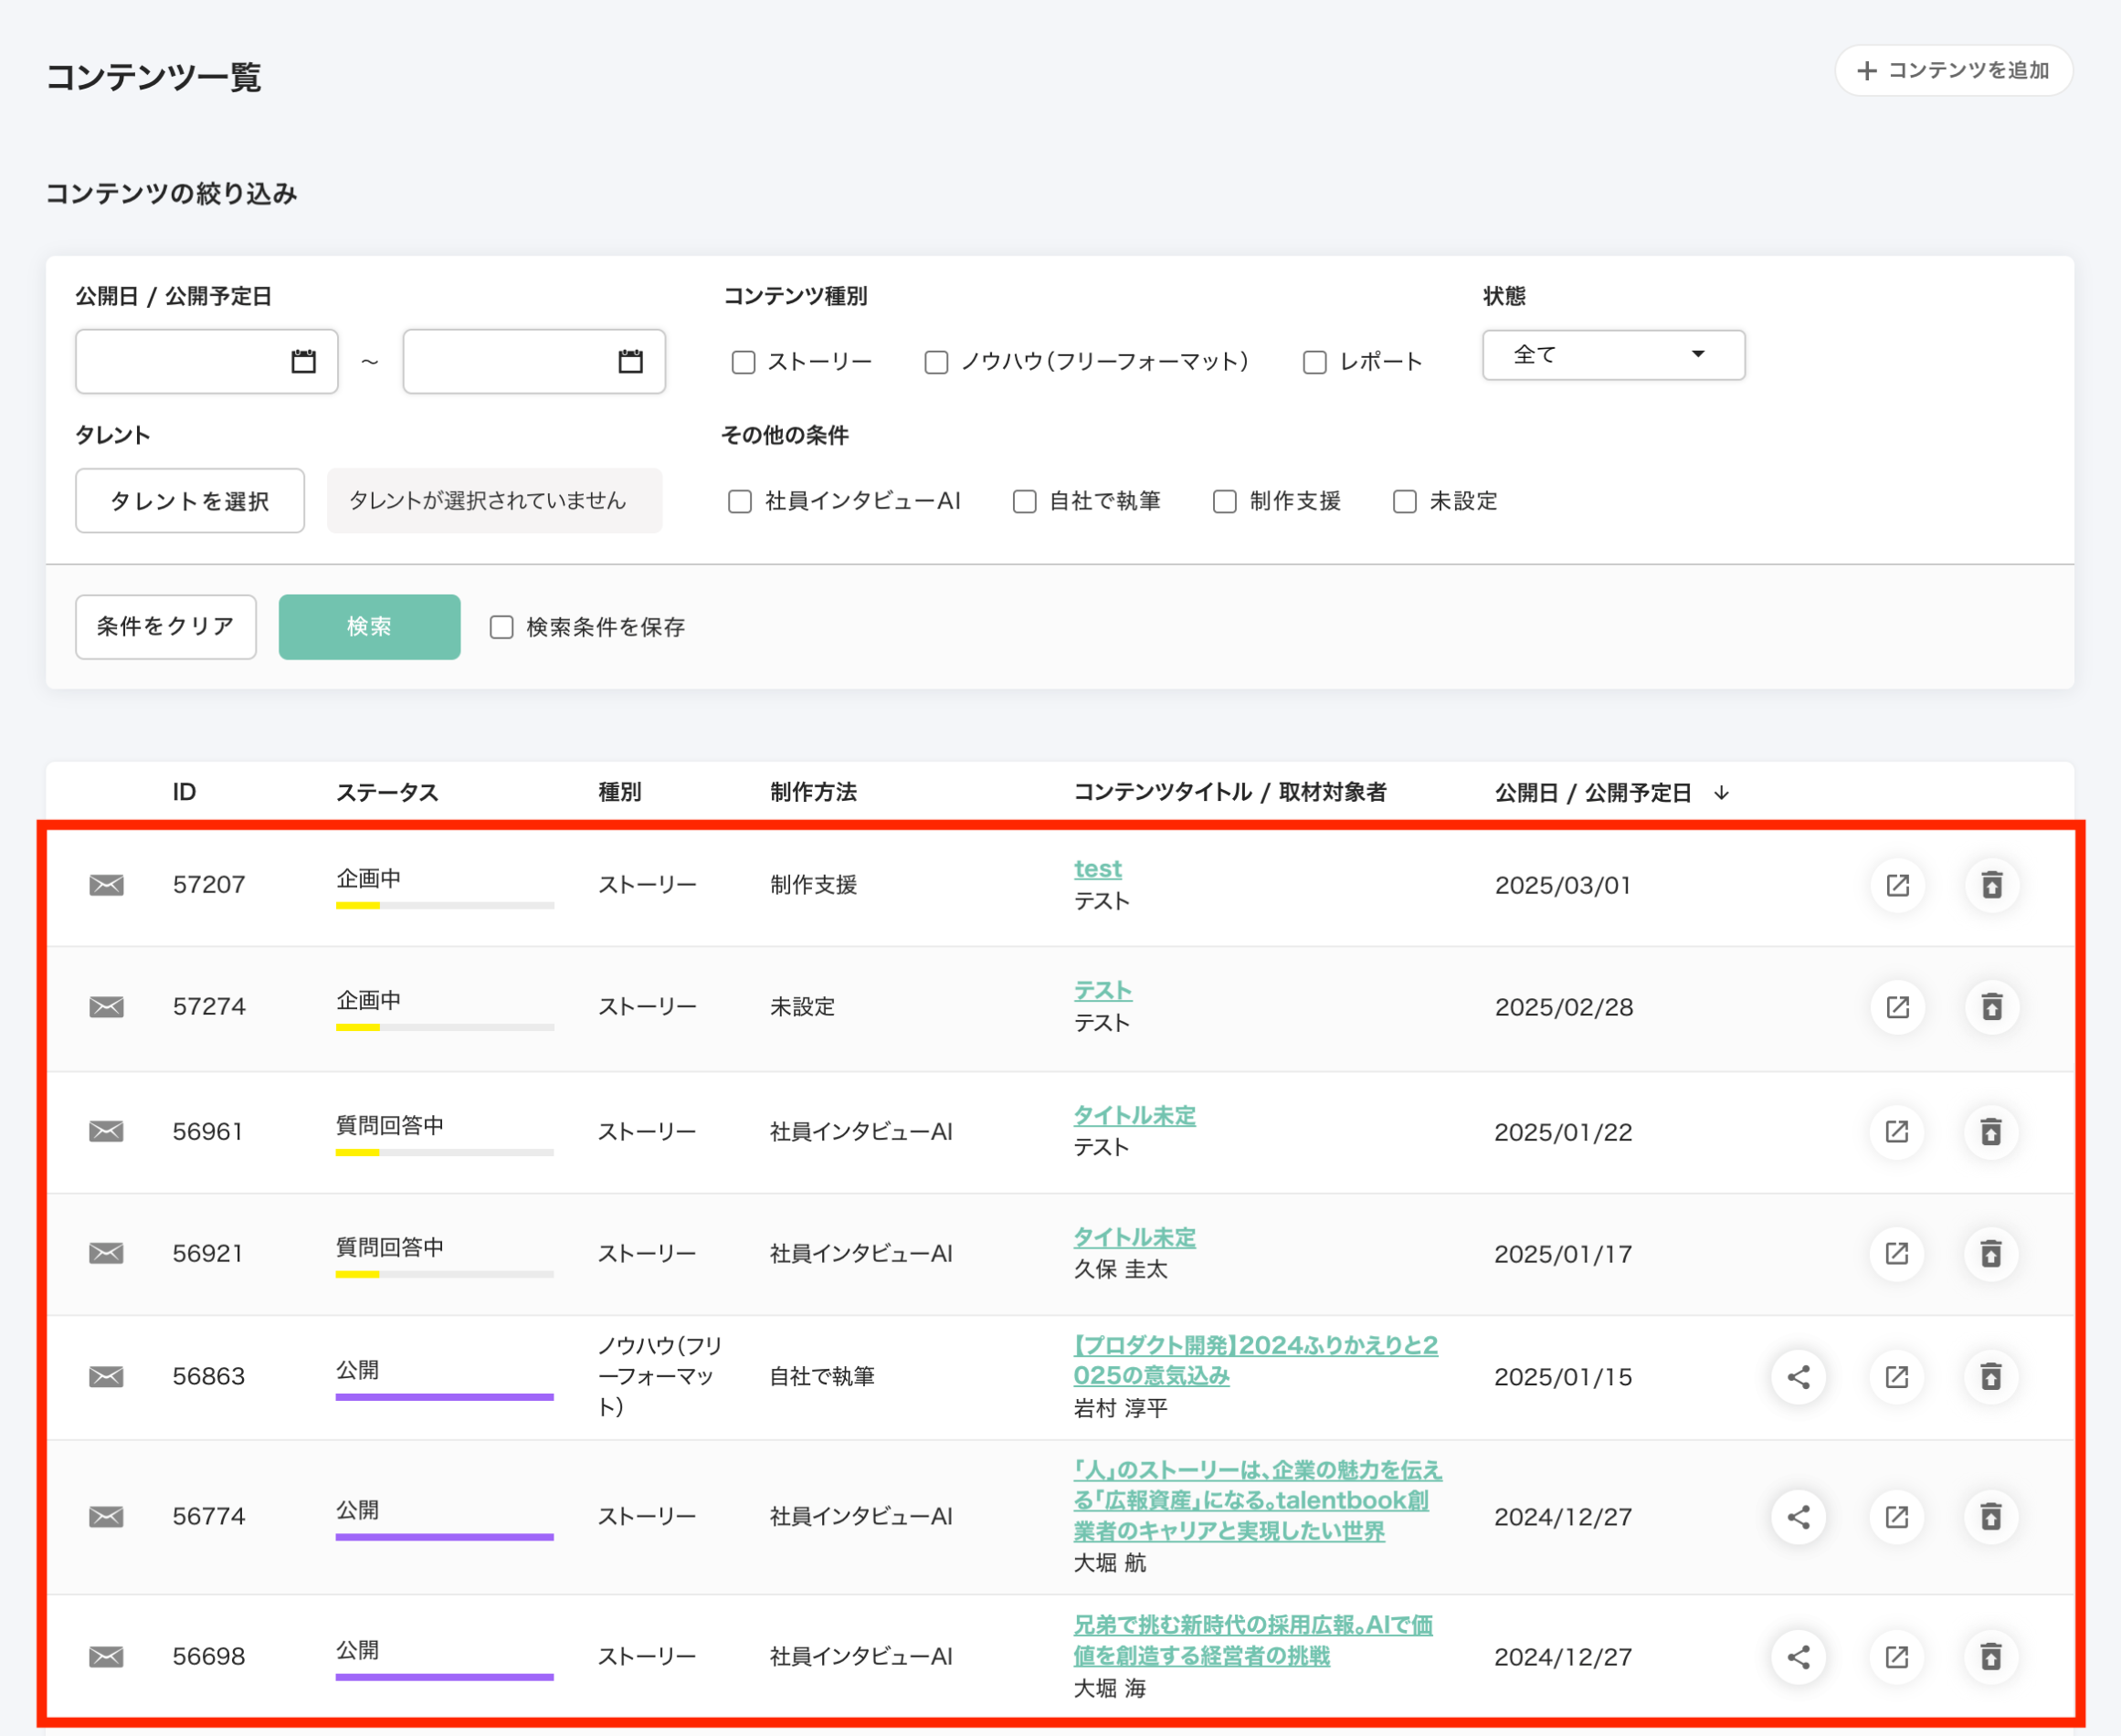The width and height of the screenshot is (2121, 1736).
Task: Click the タレントを選択 button
Action: point(189,501)
